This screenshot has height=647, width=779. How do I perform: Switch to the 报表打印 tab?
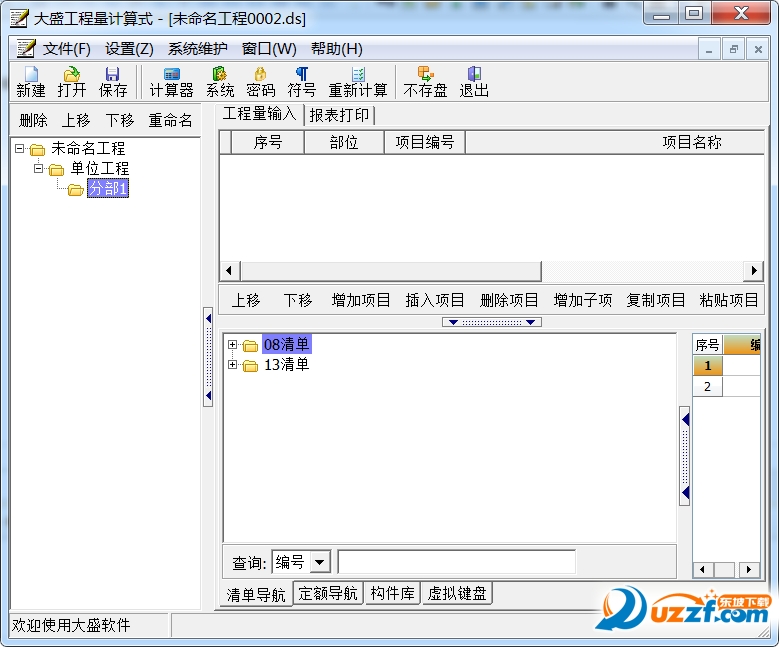[x=339, y=115]
